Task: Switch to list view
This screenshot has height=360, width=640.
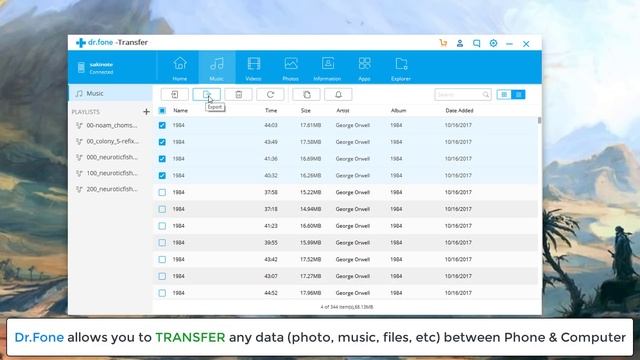Action: 518,95
